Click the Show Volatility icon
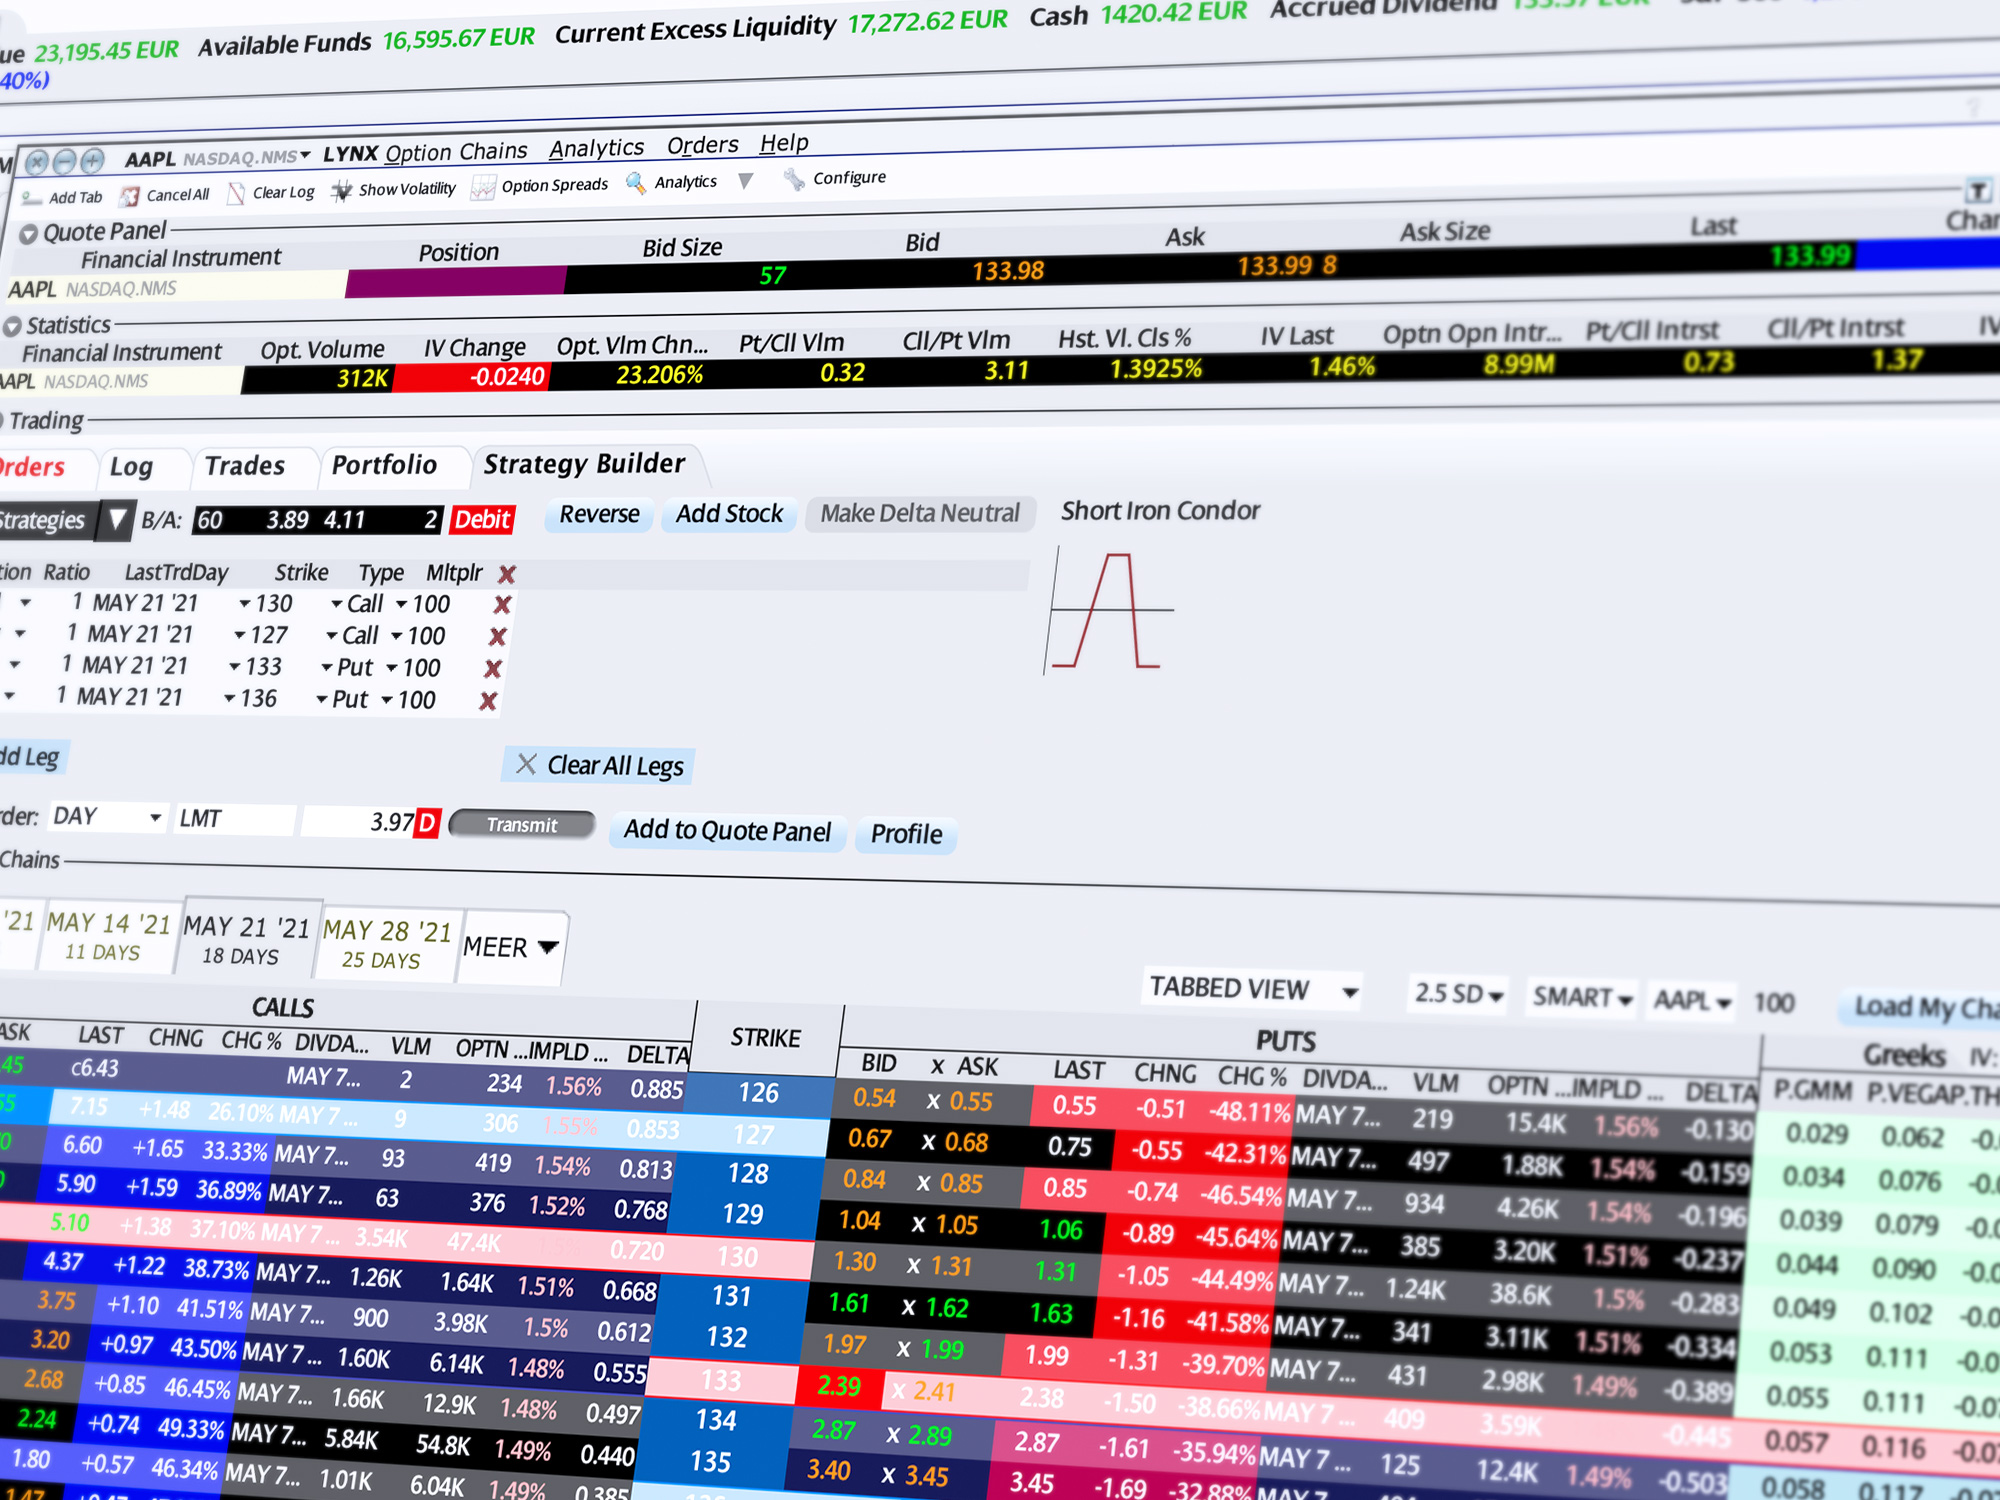 tap(342, 190)
